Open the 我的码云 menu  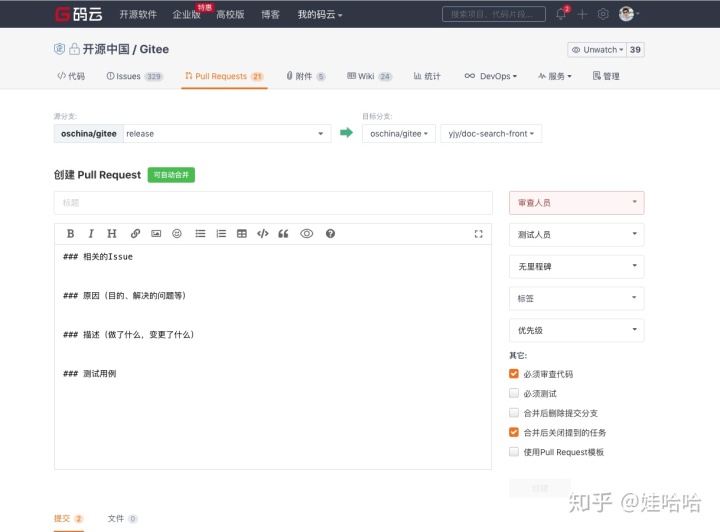tap(320, 15)
